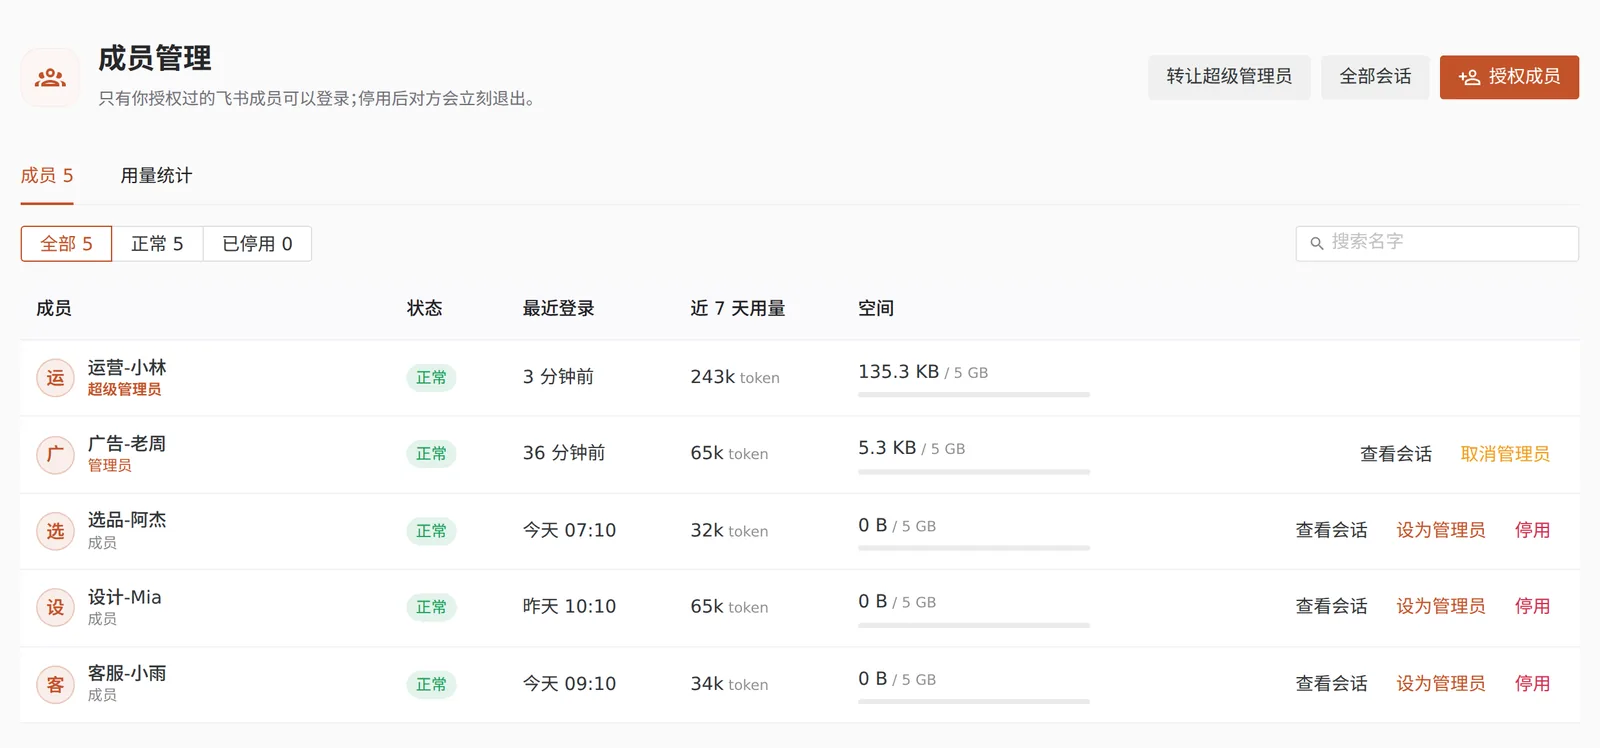
Task: Click 停用 for 选品-阿杰
Action: point(1532,530)
